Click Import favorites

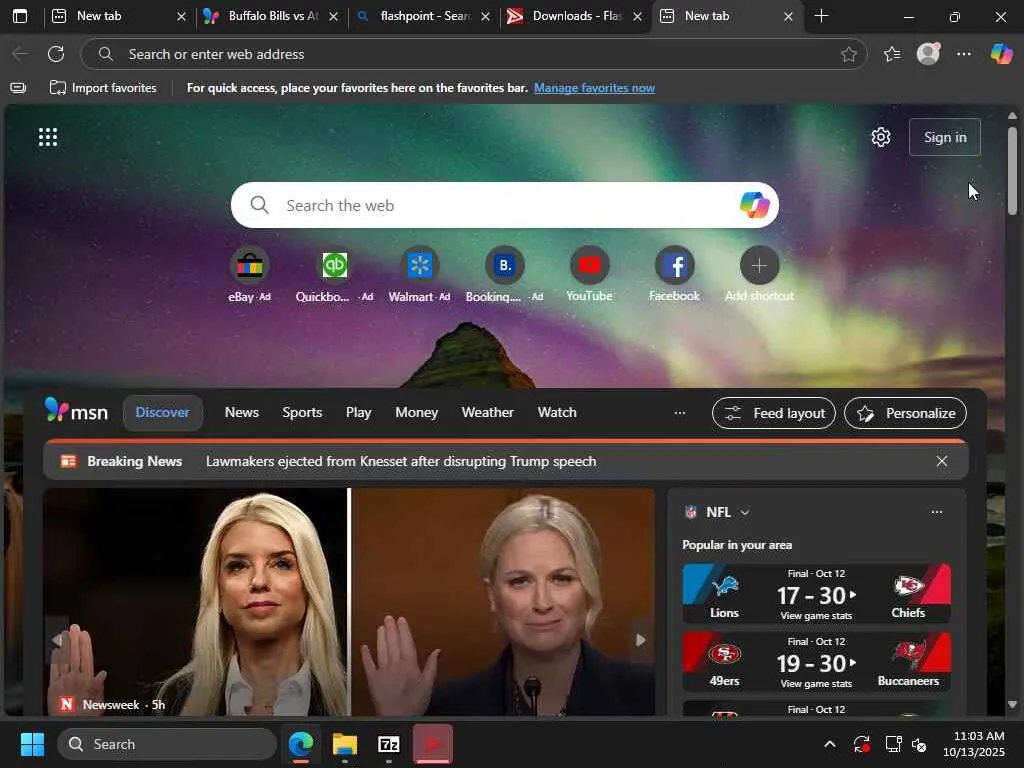pos(103,88)
